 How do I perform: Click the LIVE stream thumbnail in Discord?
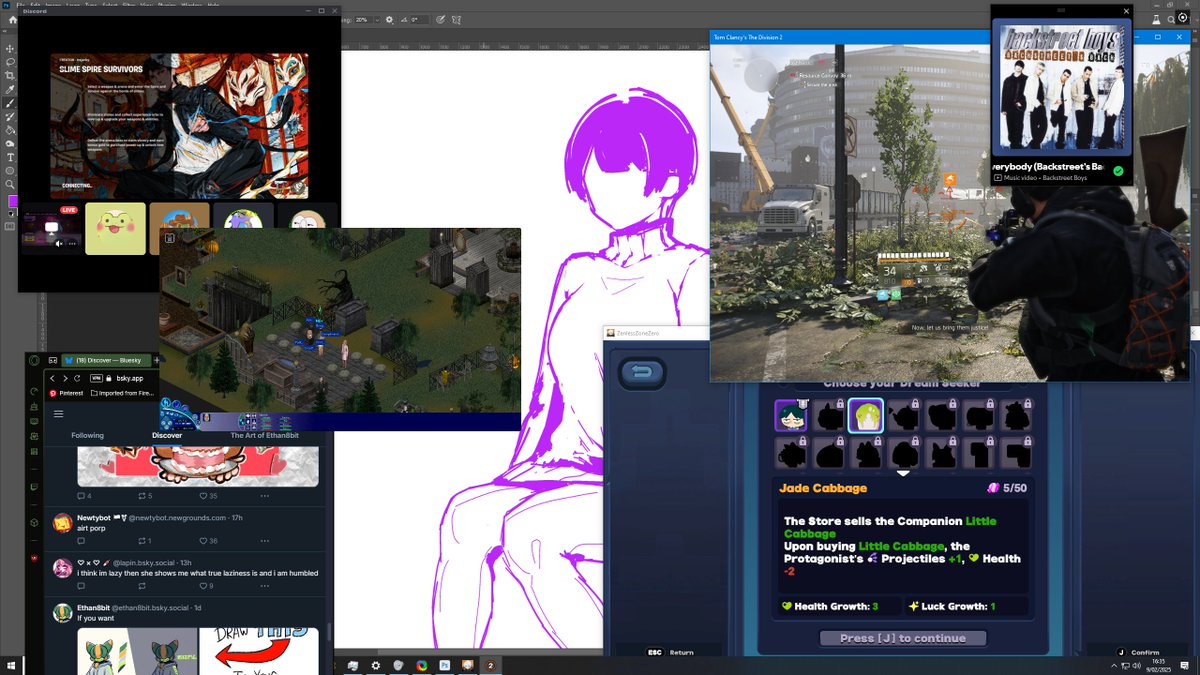(51, 229)
